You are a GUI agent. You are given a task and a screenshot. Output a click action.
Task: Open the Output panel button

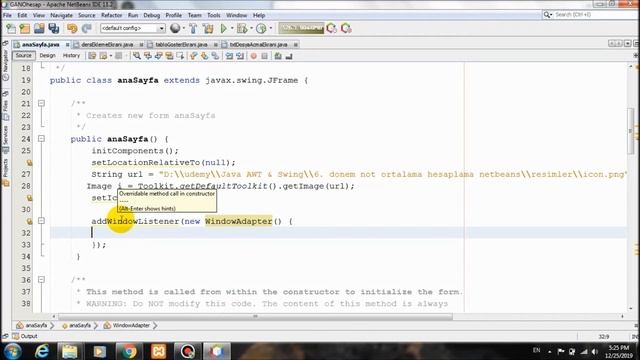(x=25, y=336)
